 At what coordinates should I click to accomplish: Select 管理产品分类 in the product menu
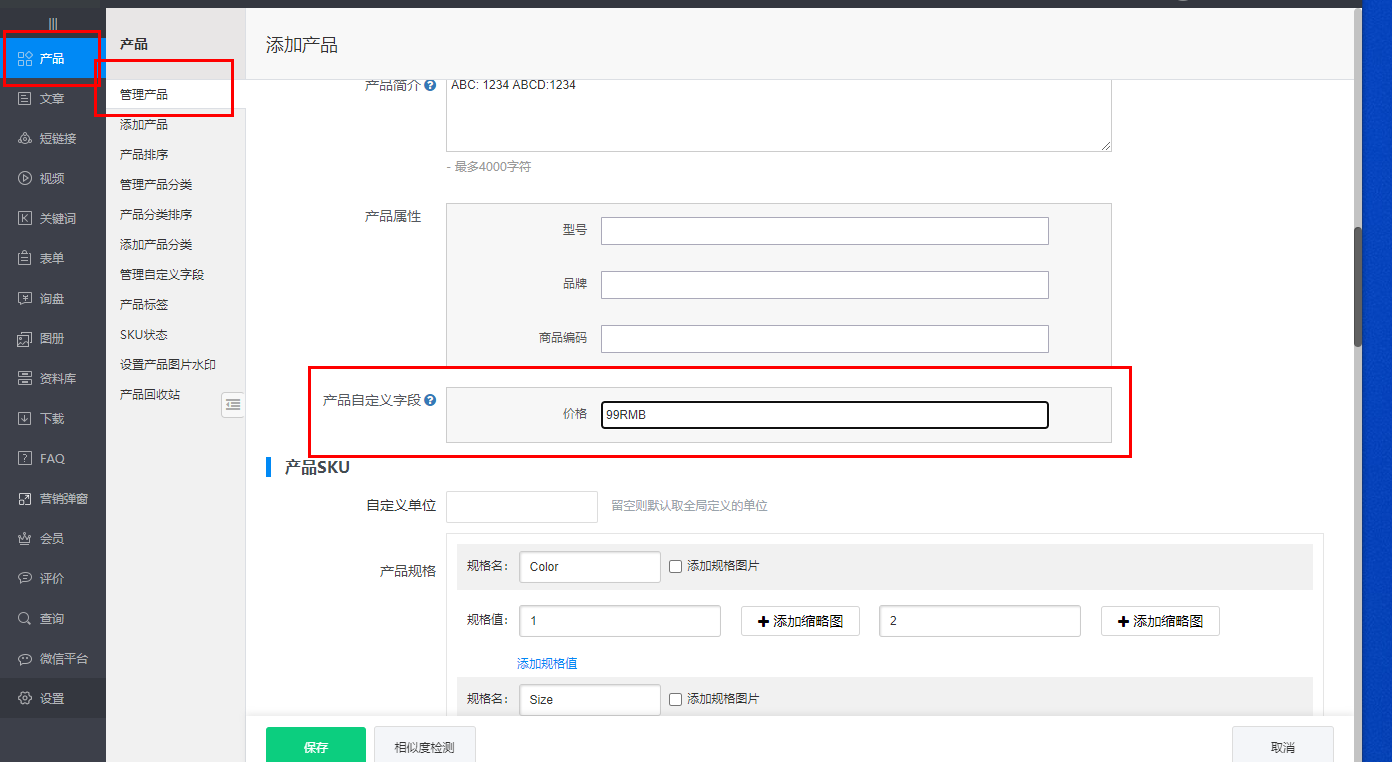point(156,185)
